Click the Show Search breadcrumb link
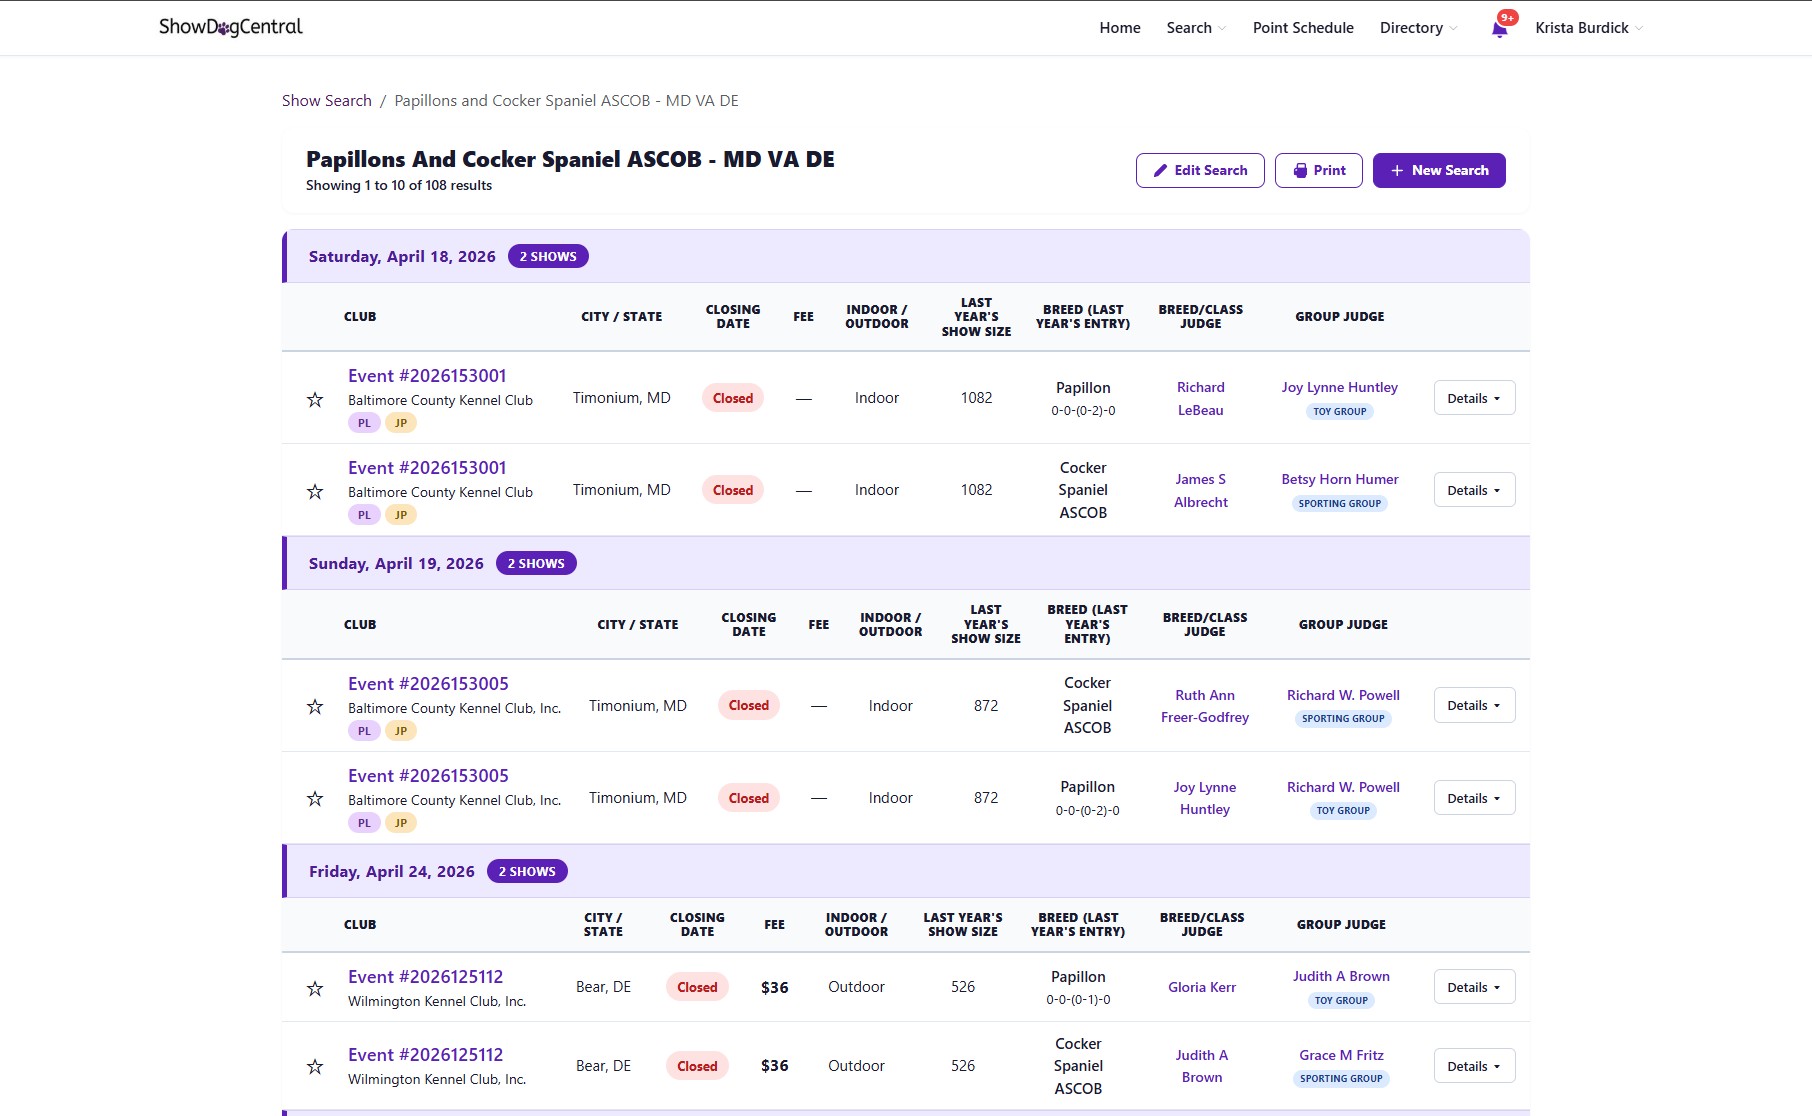 coord(326,100)
